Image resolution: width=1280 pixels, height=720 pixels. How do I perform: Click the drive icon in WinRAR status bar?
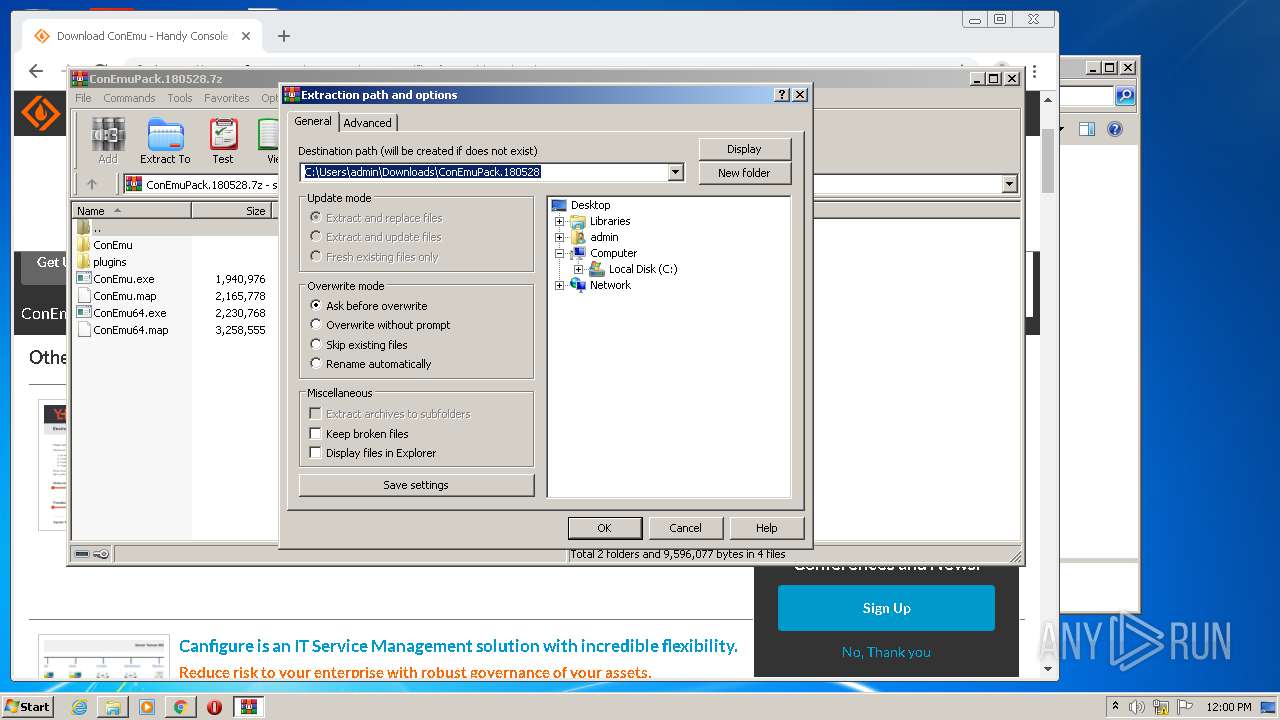[x=82, y=554]
